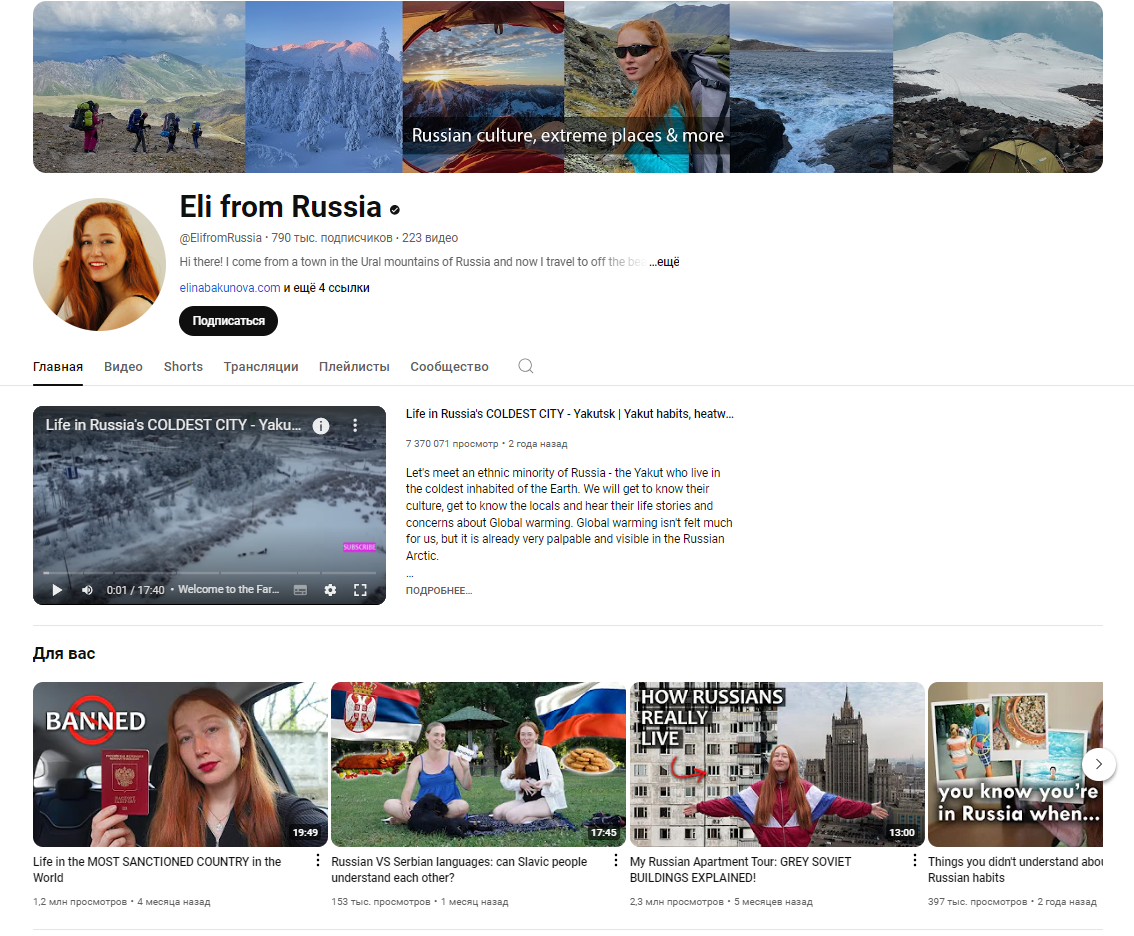Viewport: 1134px width, 936px height.
Task: Click the pink SUBSCRIBE overlay in video
Action: (359, 547)
